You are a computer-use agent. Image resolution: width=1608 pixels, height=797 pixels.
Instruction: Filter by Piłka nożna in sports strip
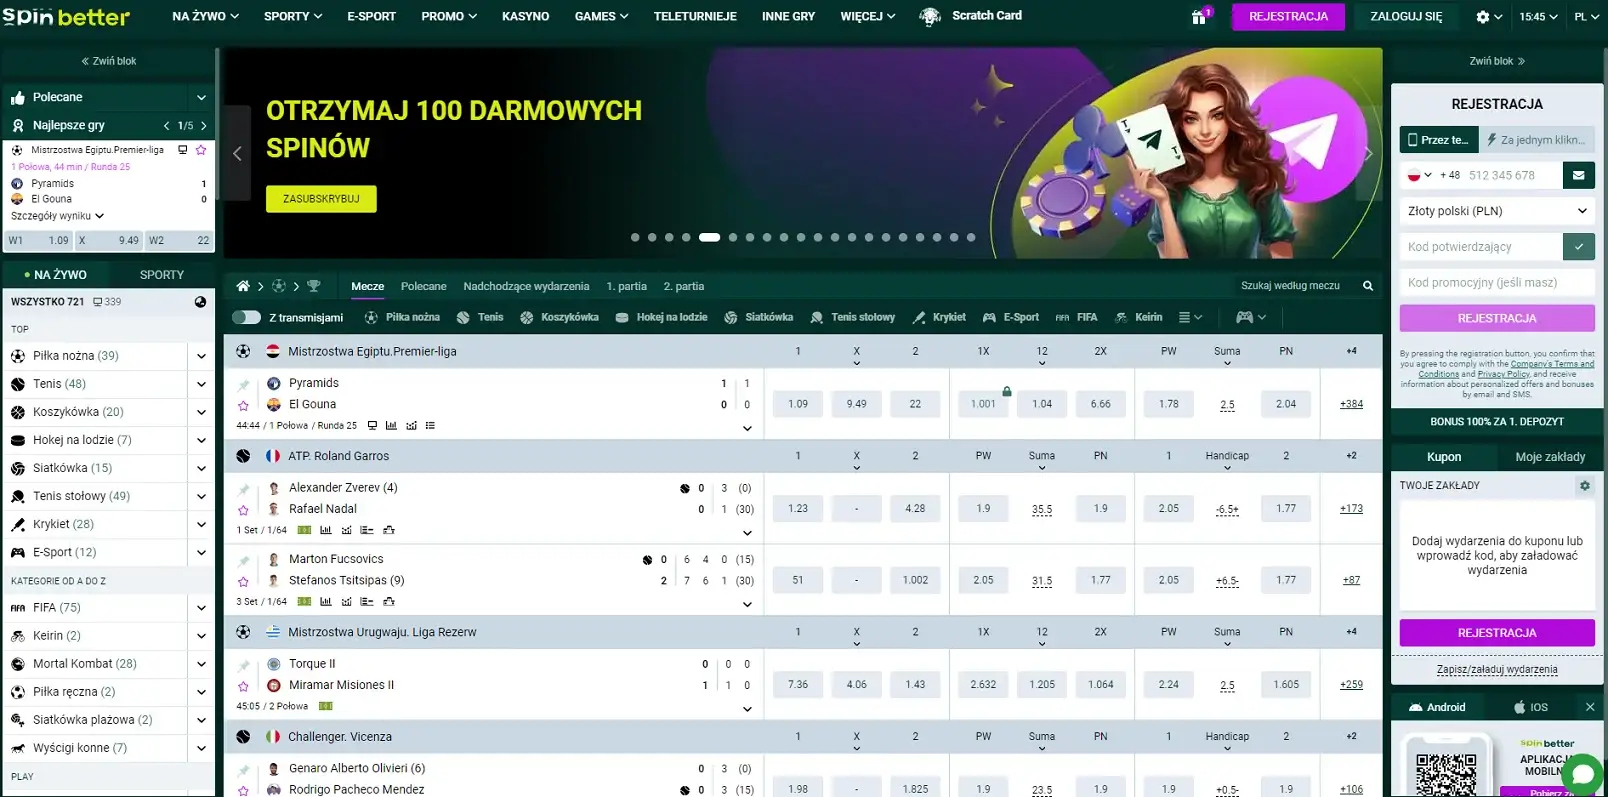coord(402,317)
